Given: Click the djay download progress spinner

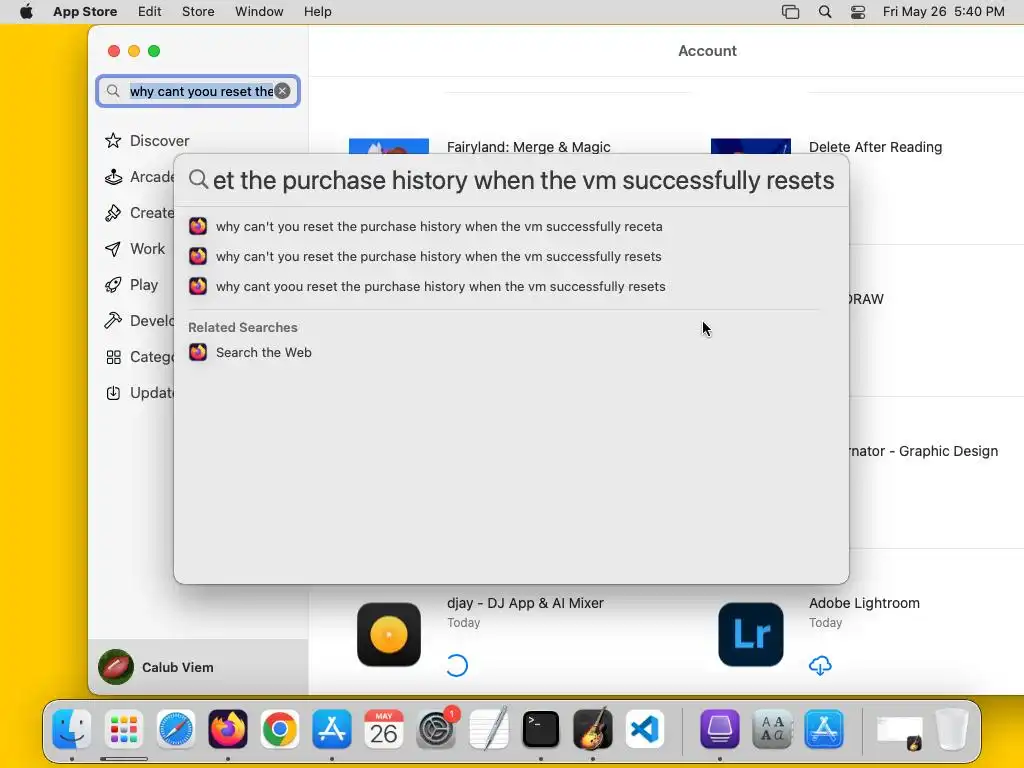Looking at the screenshot, I should 457,665.
